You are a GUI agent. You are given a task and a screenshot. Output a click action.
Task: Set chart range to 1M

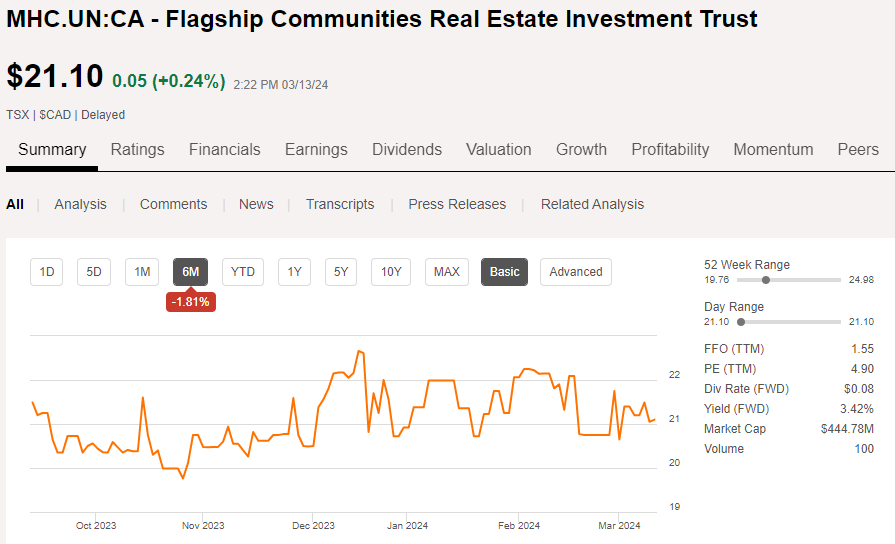point(142,272)
